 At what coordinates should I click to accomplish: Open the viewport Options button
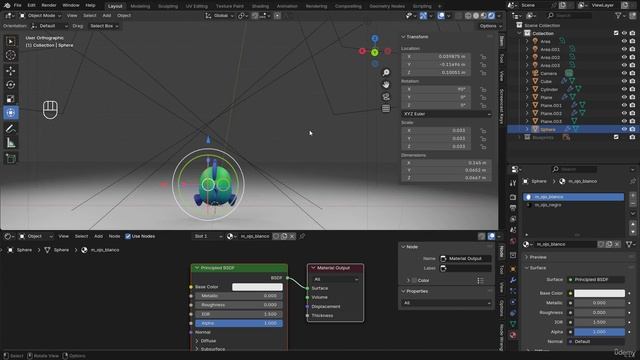490,26
